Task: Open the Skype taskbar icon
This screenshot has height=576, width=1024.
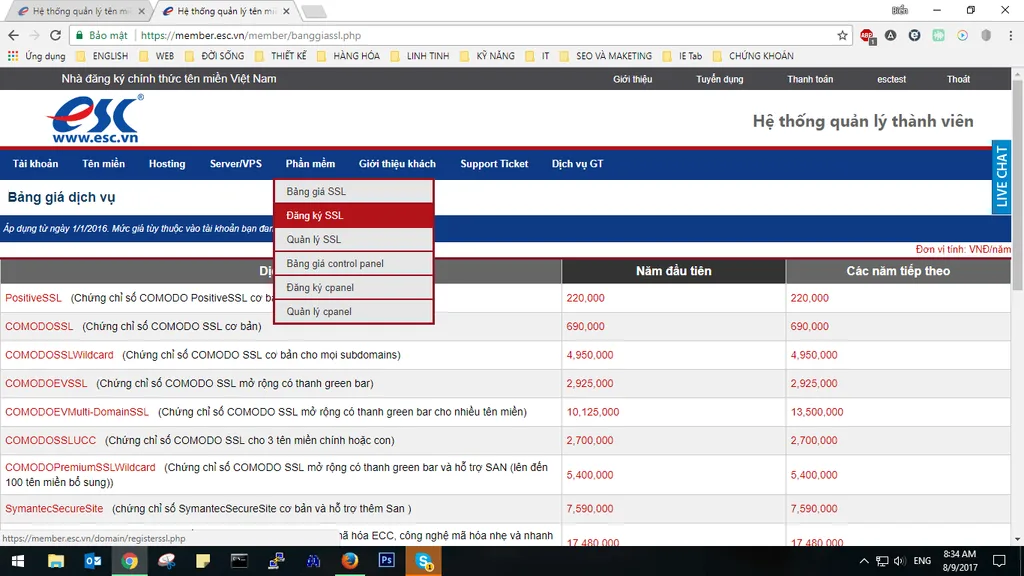Action: click(423, 560)
